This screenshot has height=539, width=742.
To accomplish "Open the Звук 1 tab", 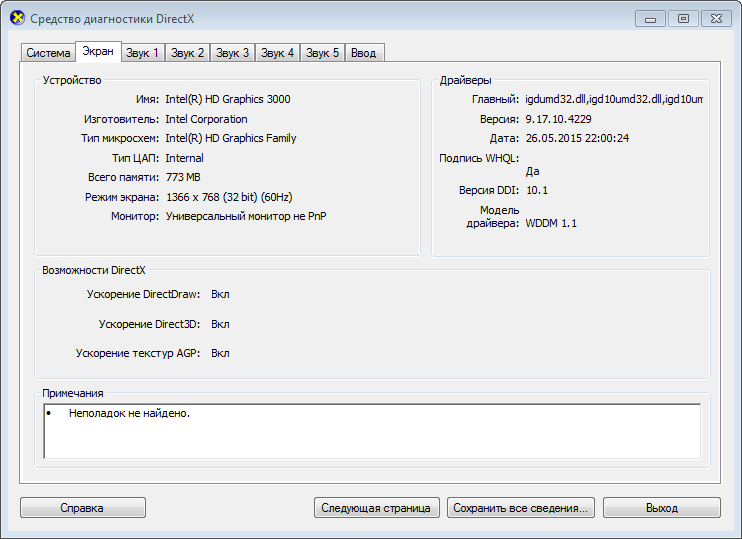I will click(142, 53).
